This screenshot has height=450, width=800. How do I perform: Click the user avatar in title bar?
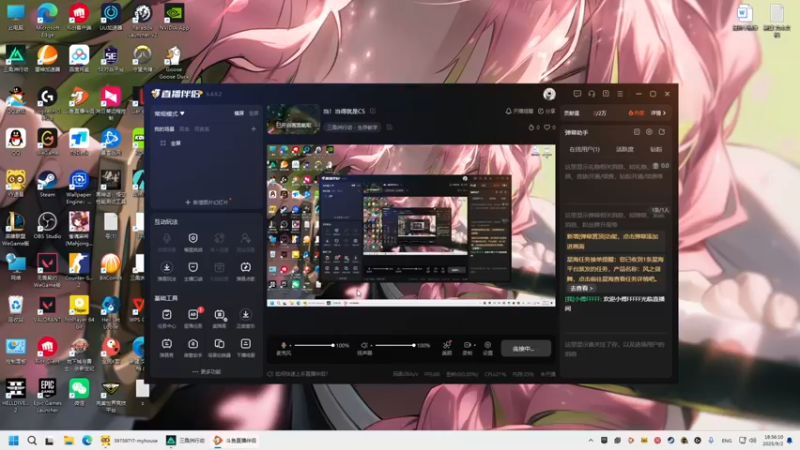pyautogui.click(x=549, y=94)
